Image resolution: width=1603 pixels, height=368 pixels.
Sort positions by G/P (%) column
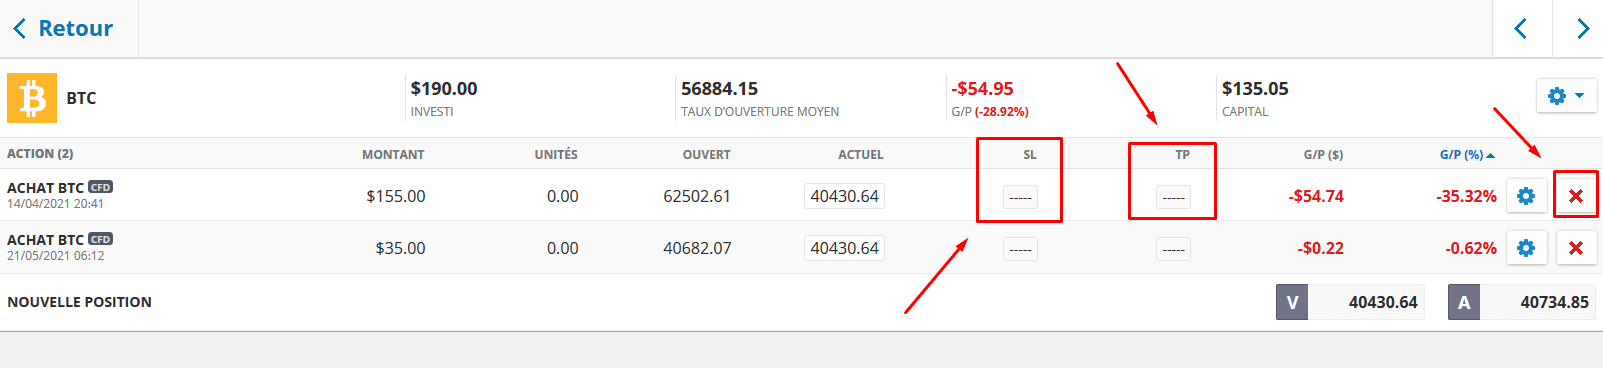pos(1467,155)
